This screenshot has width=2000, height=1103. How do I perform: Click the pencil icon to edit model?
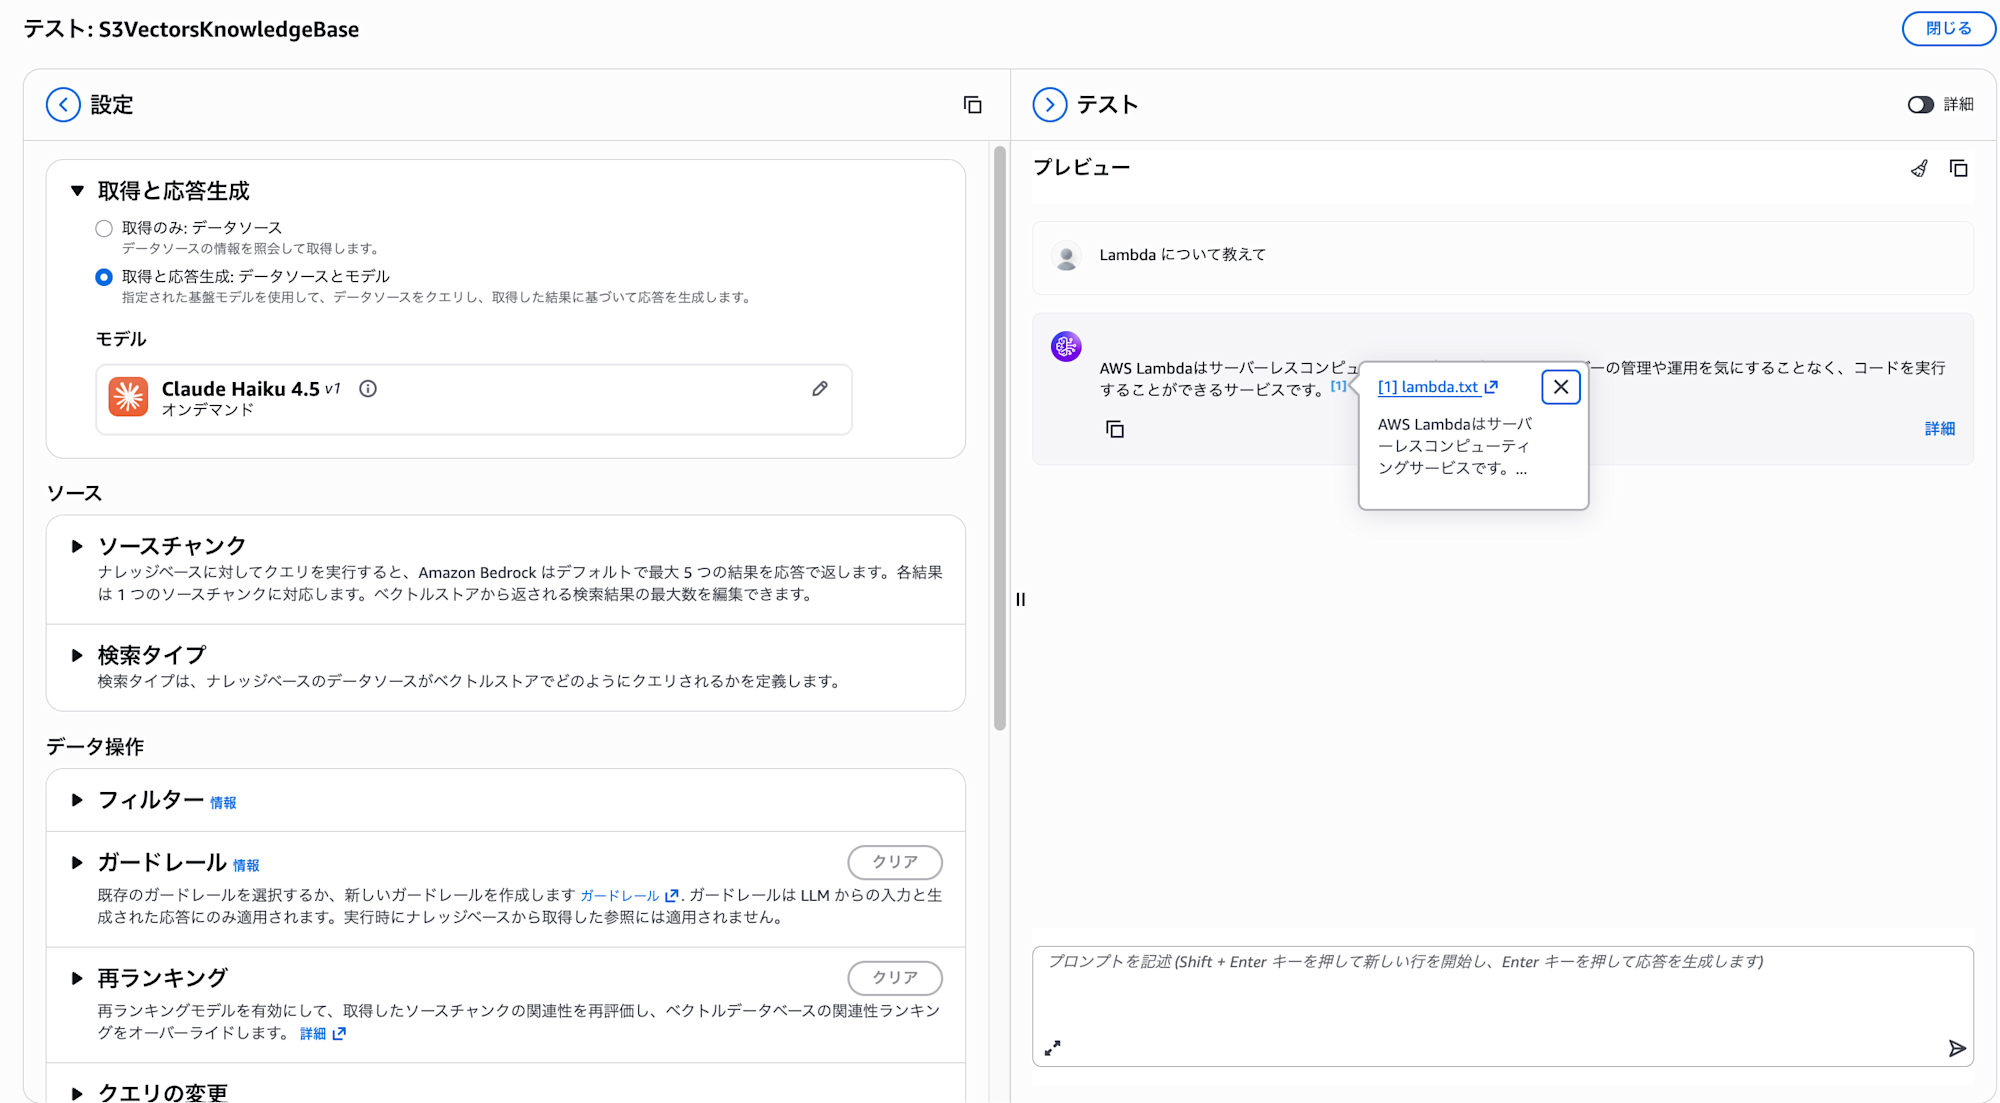coord(820,389)
